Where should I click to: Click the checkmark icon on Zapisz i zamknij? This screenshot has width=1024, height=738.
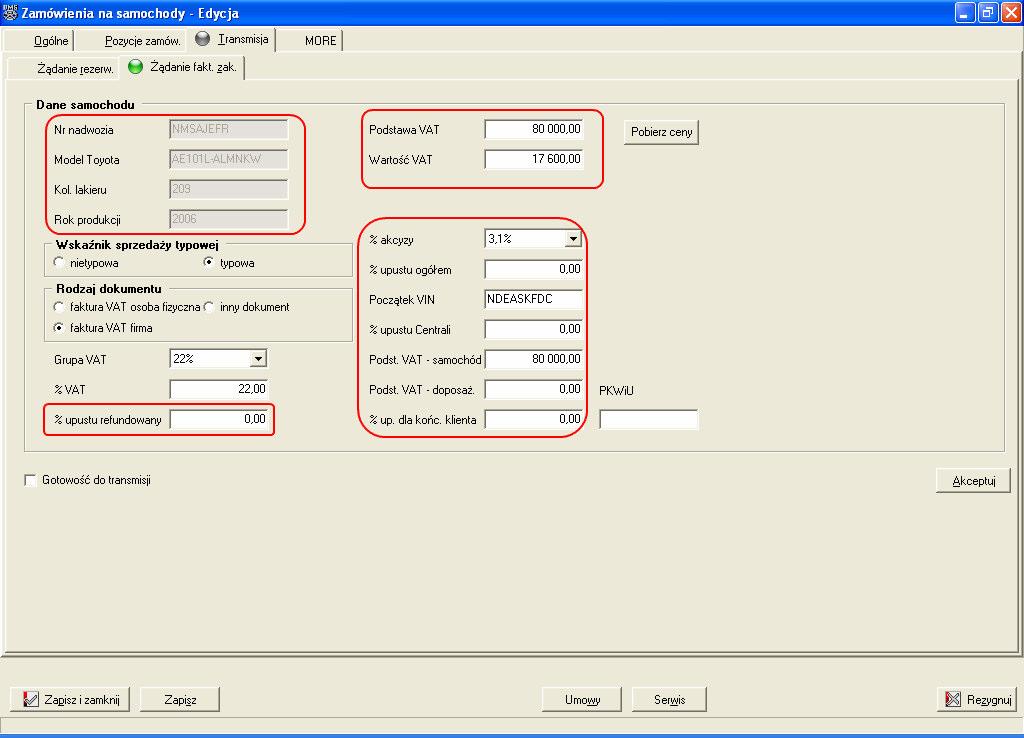click(31, 699)
